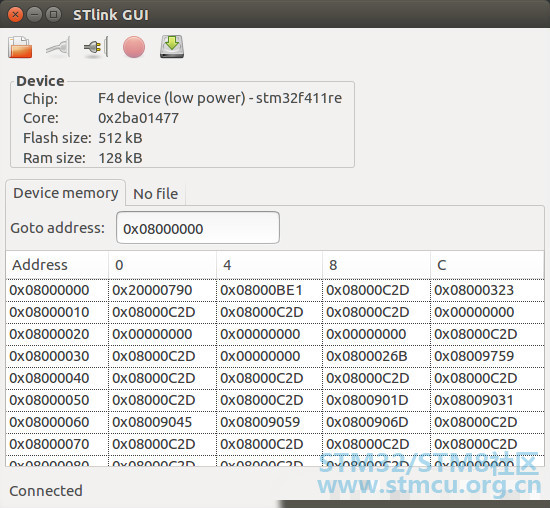Click the column header labeled 0
Viewport: 550px width, 508px height.
tap(162, 265)
